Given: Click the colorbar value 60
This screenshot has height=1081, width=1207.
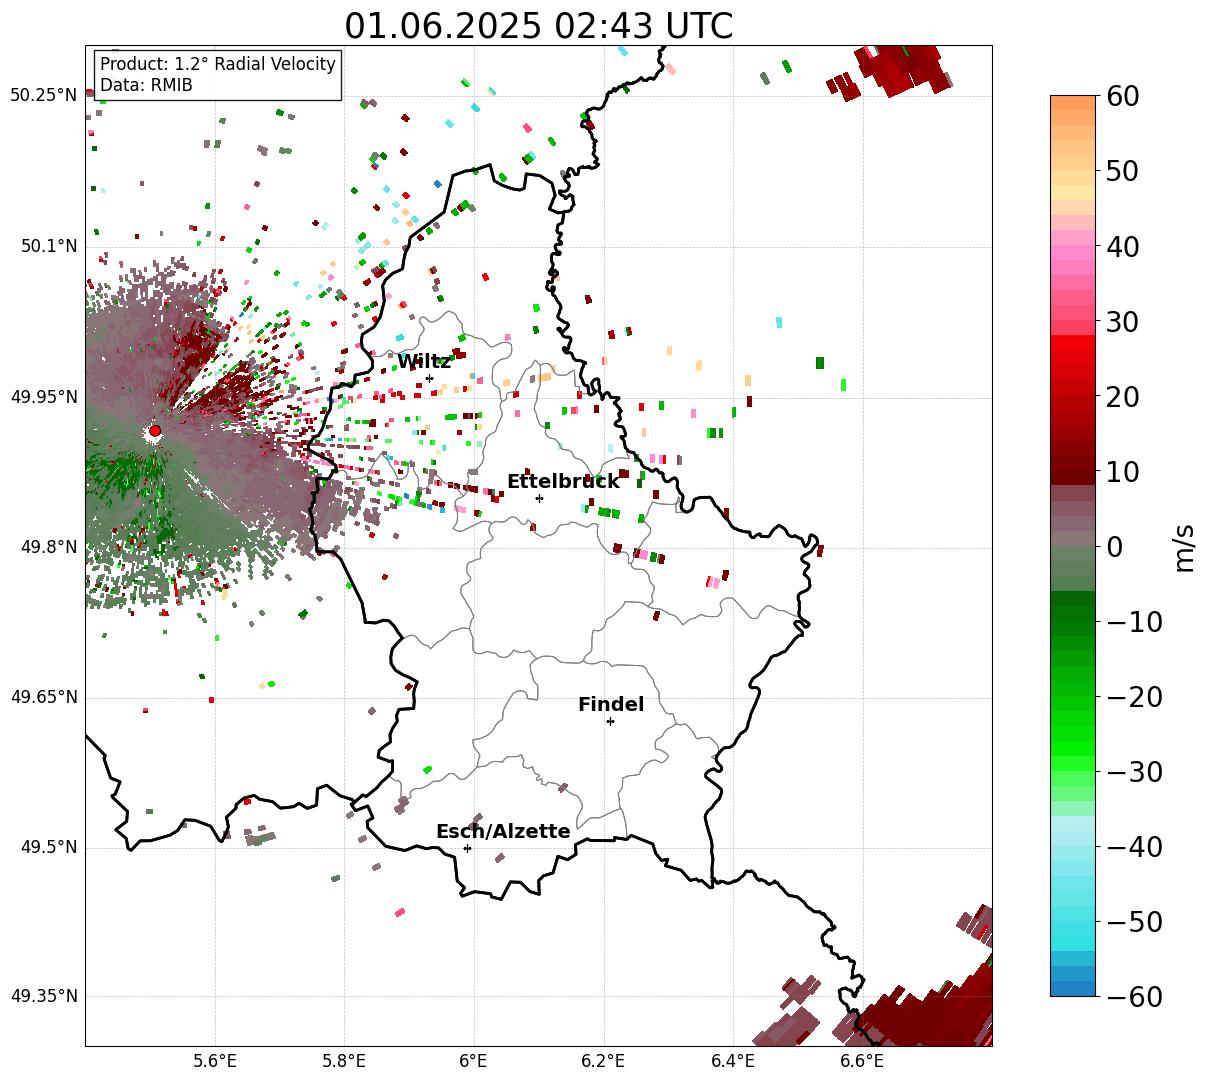Looking at the screenshot, I should [1123, 96].
